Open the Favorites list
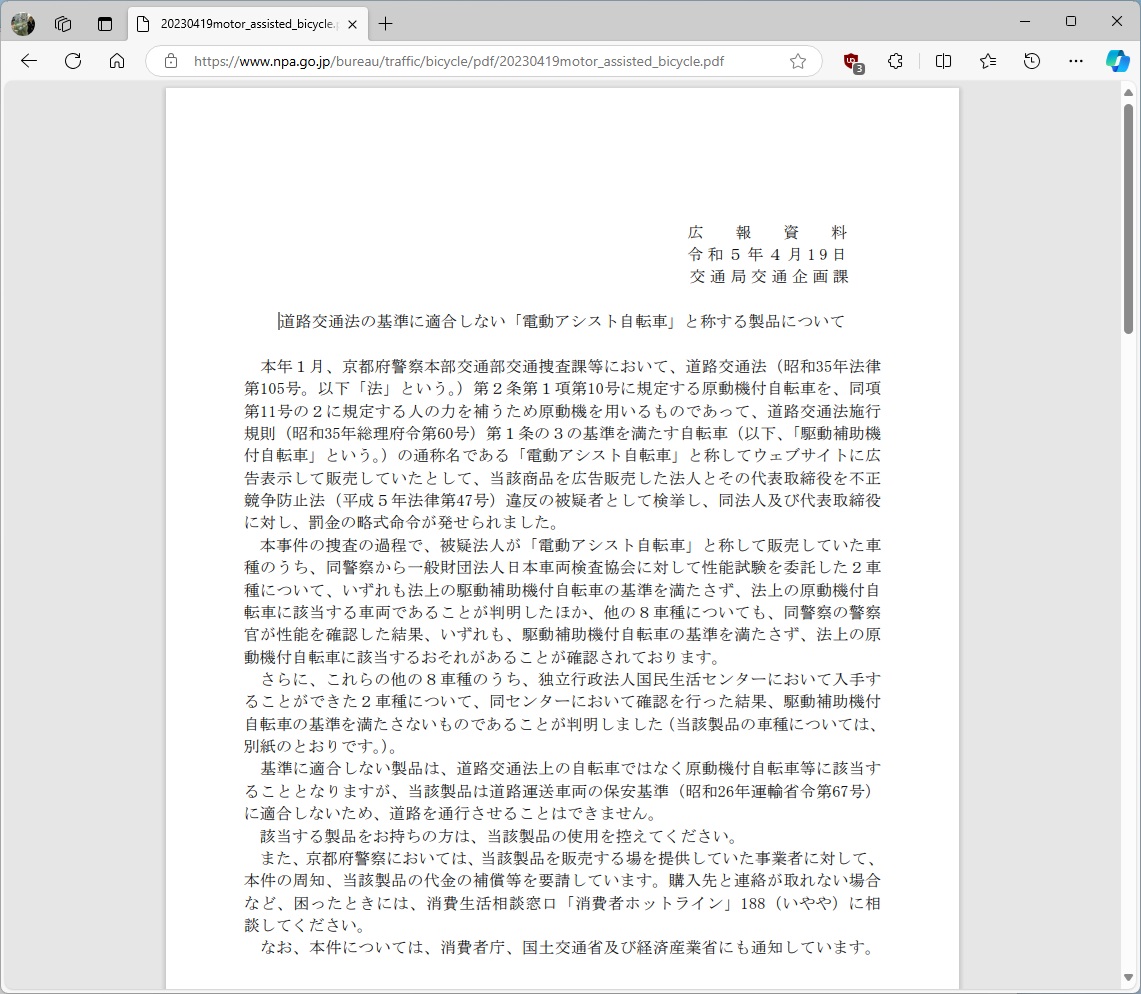The width and height of the screenshot is (1141, 994). click(987, 61)
